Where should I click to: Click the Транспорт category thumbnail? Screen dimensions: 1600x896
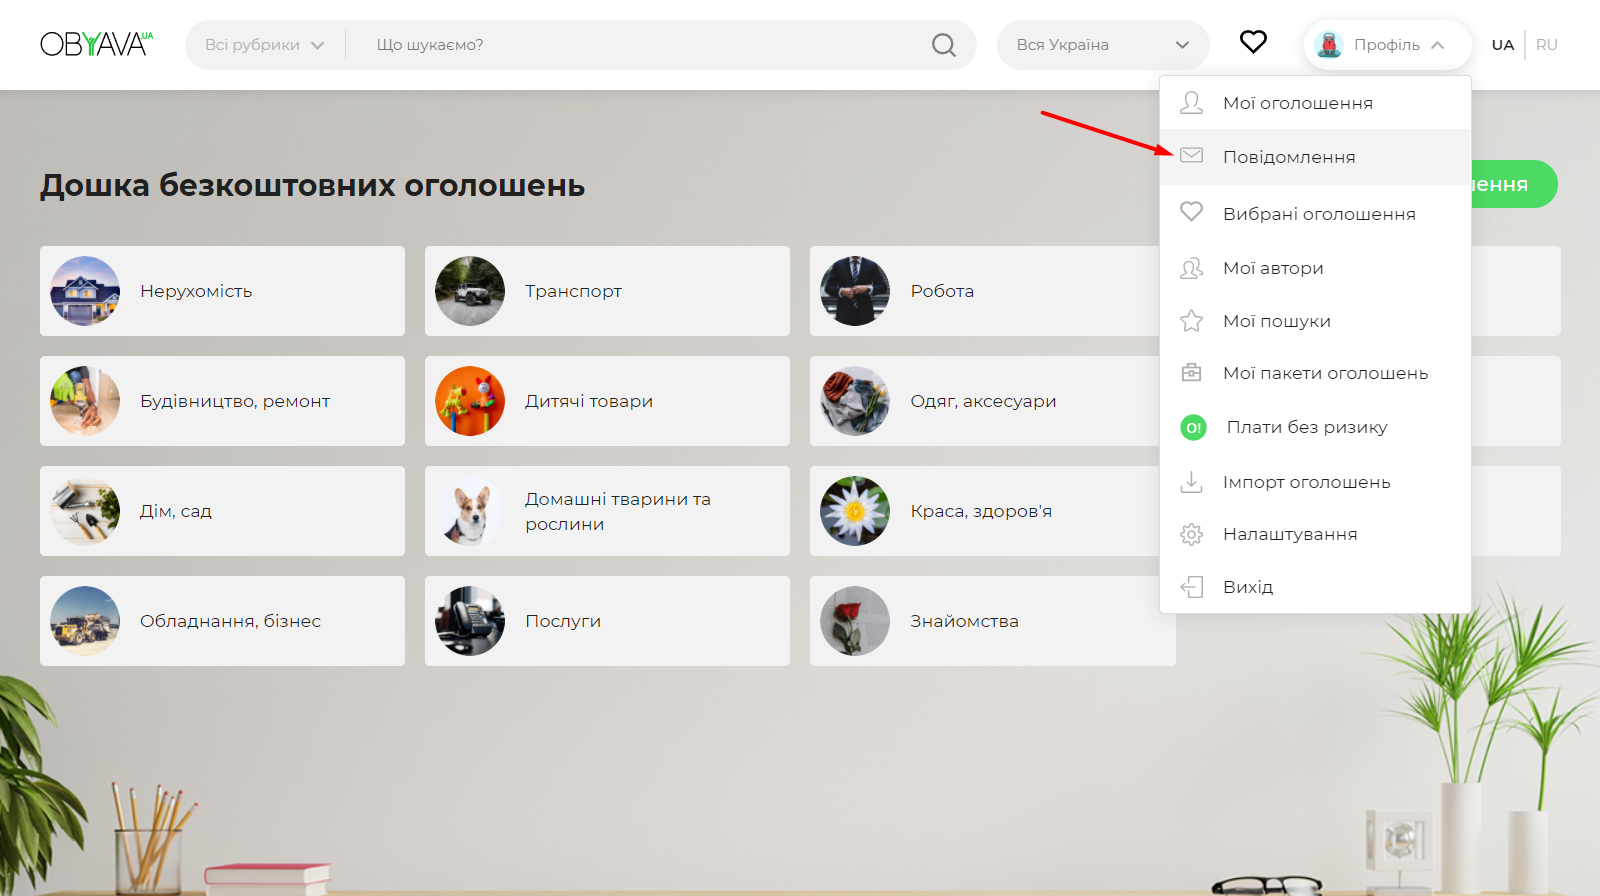point(470,291)
